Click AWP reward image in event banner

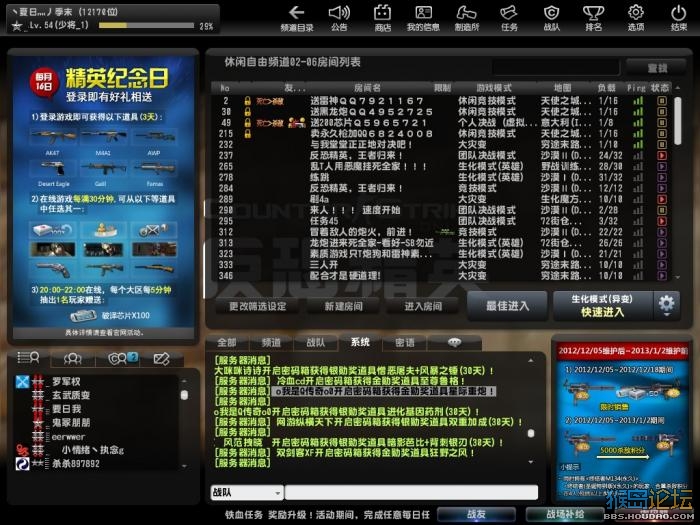[x=154, y=137]
